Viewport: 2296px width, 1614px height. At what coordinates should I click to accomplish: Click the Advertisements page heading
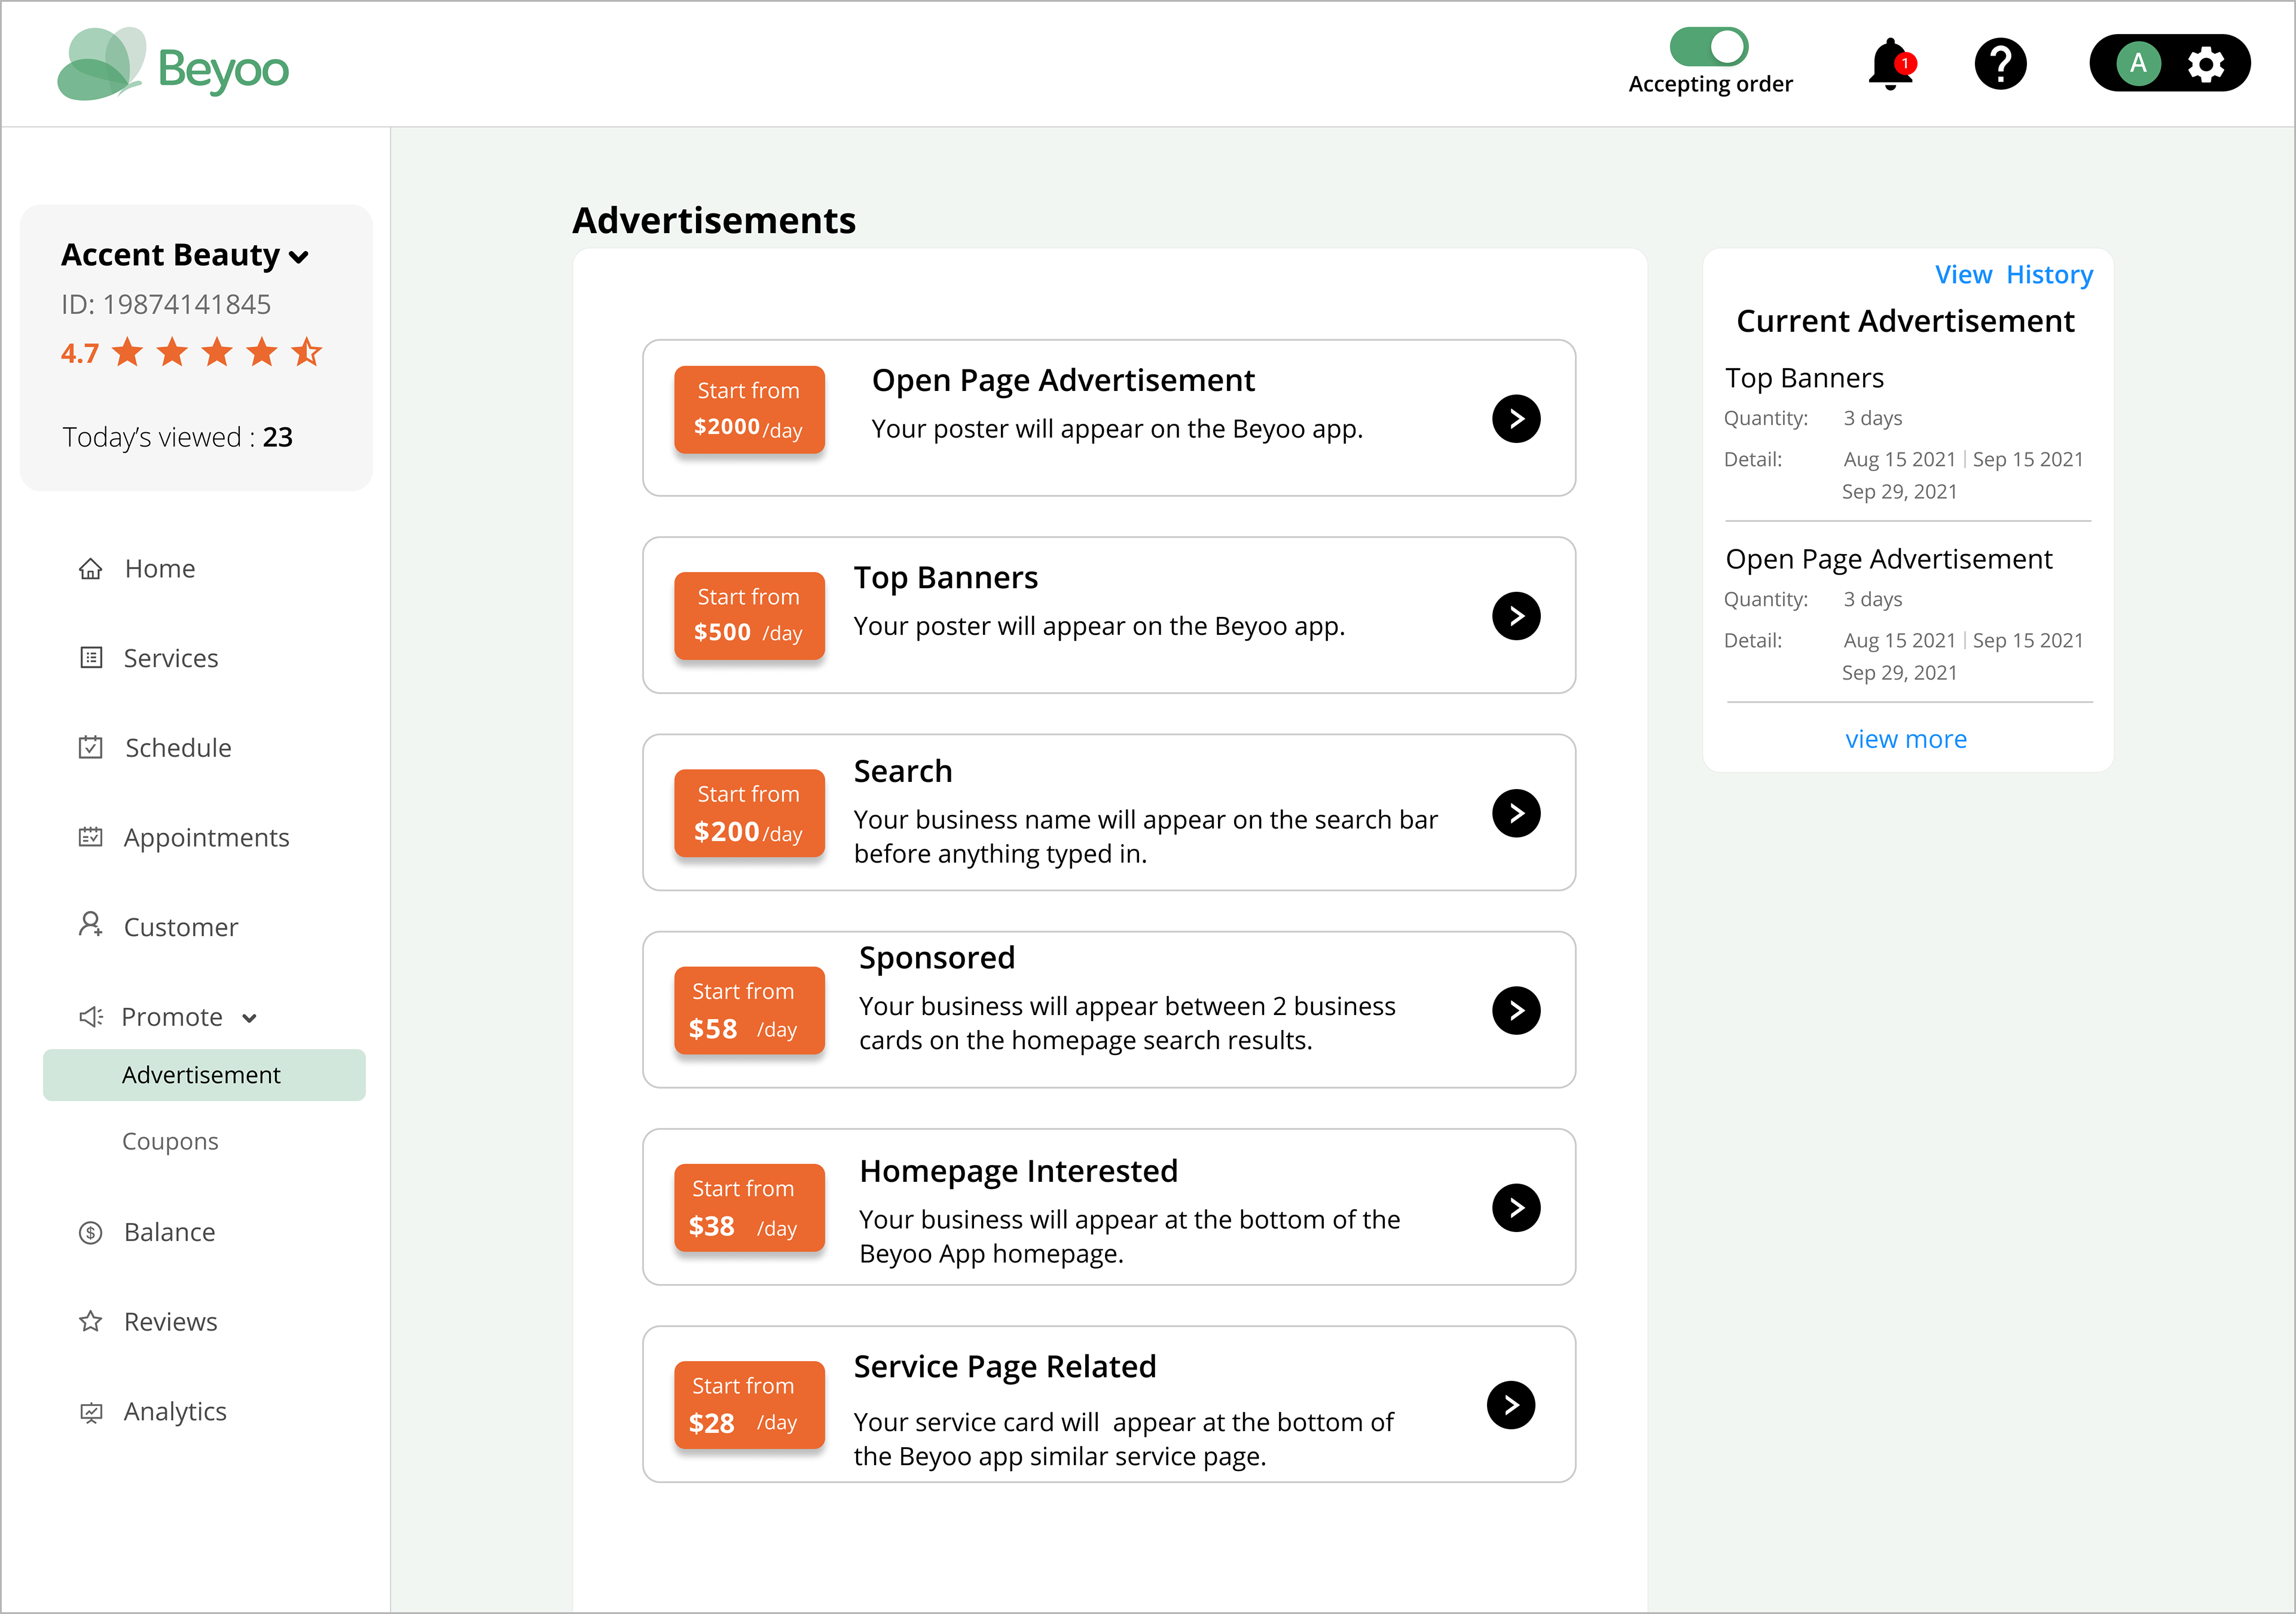click(714, 220)
